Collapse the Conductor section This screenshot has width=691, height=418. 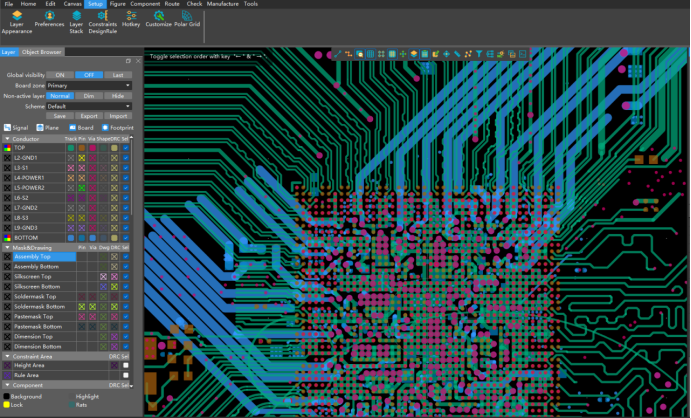(7, 139)
